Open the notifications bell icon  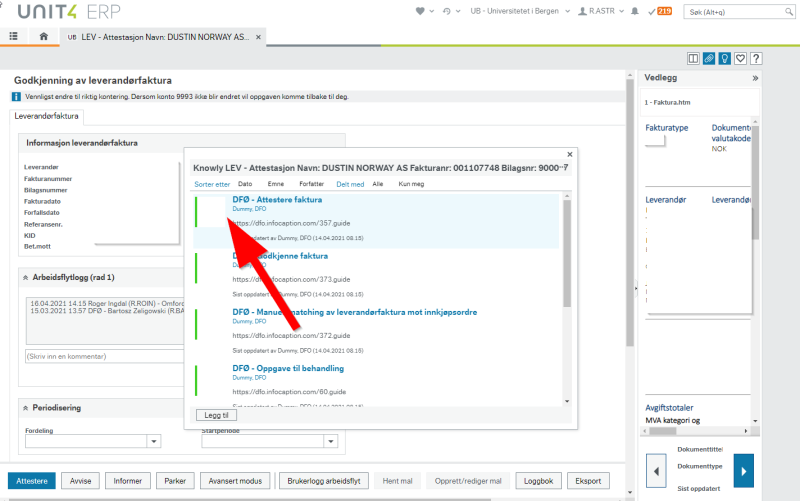[x=635, y=11]
